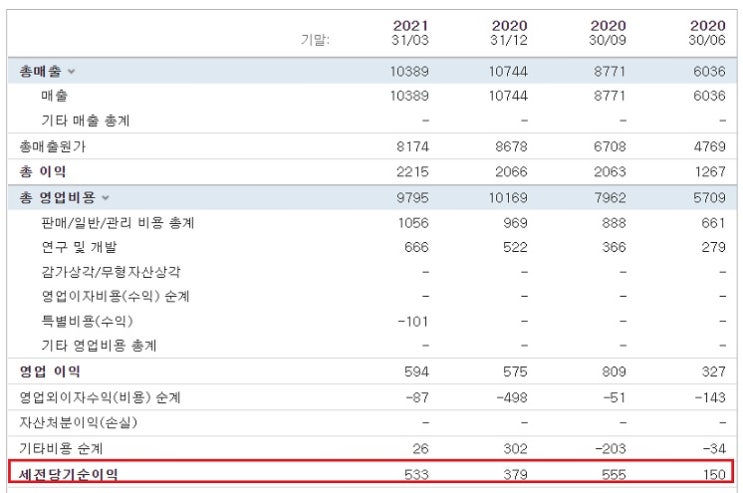The image size is (743, 493).
Task: Click 특별비용 value -101
Action: (413, 321)
